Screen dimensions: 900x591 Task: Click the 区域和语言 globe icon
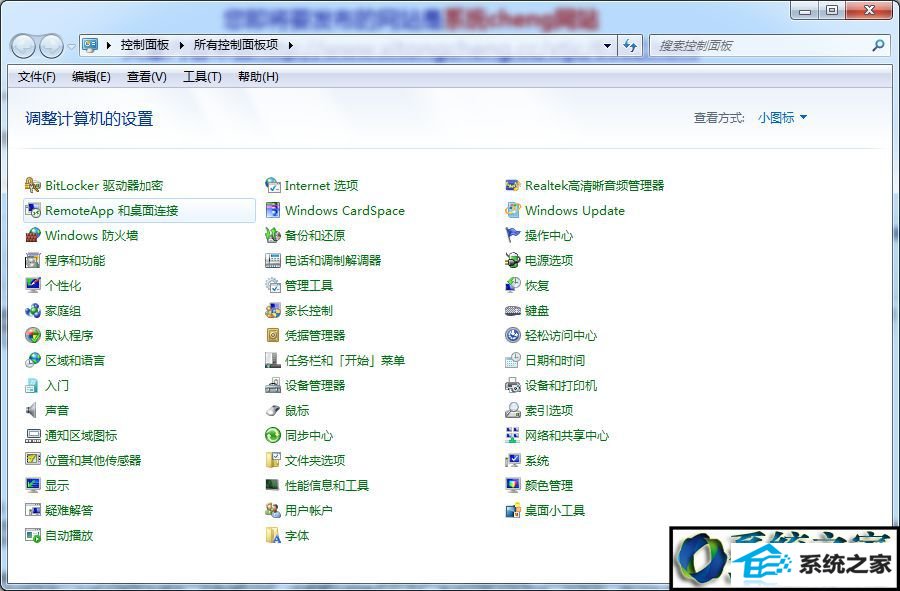tap(33, 360)
